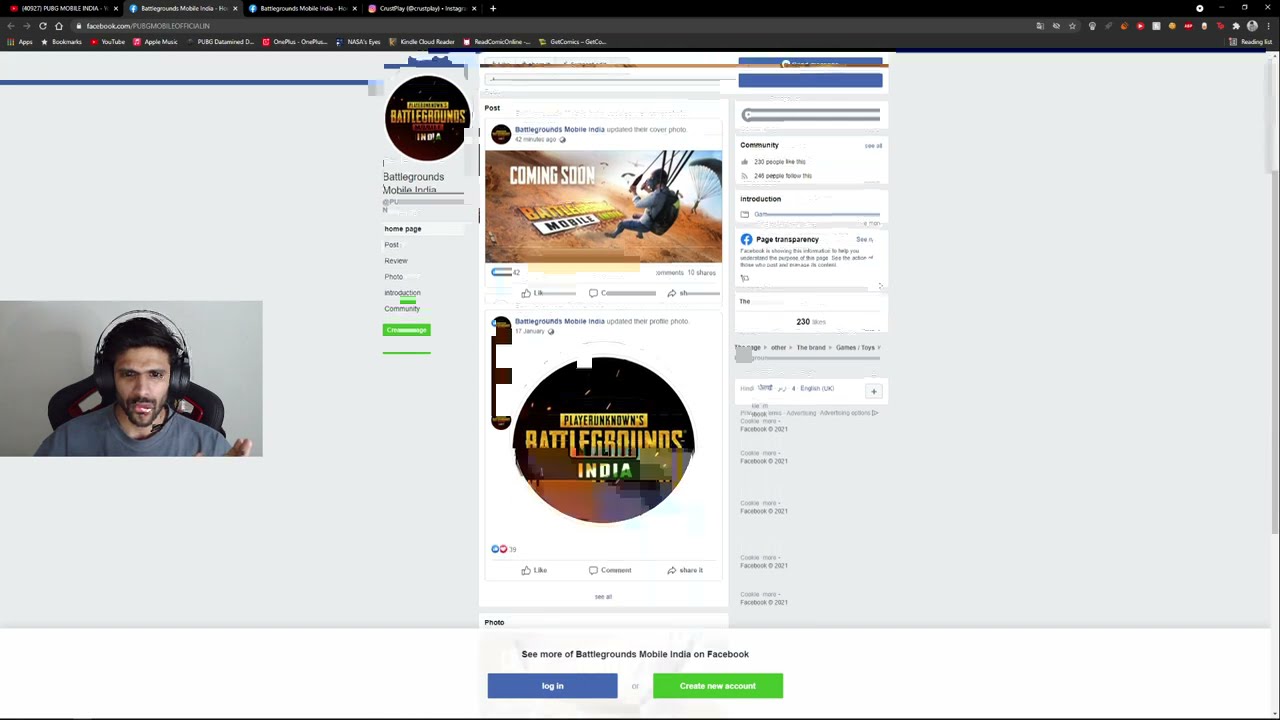The width and height of the screenshot is (1280, 720).
Task: Reload the current page
Action: [x=43, y=26]
